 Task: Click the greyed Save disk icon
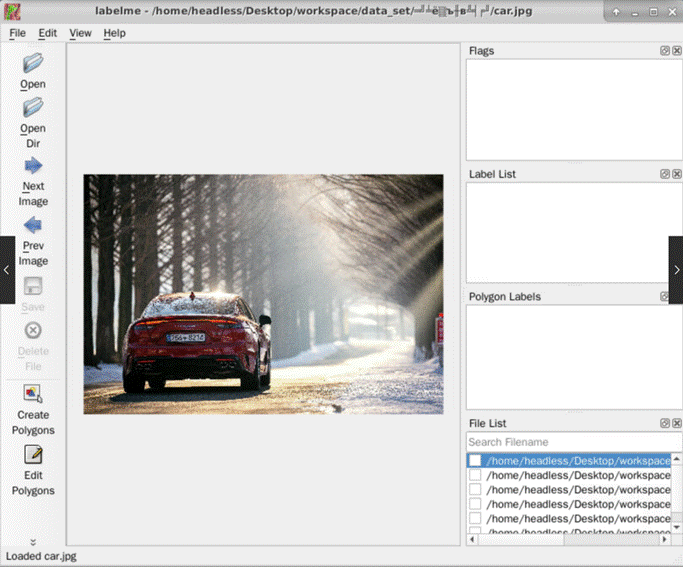(x=33, y=286)
